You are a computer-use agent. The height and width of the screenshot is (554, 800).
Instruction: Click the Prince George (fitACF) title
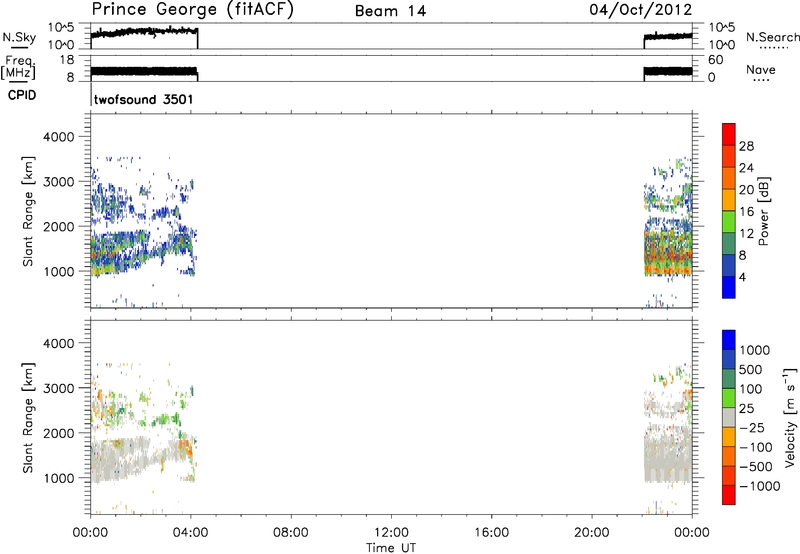coord(192,10)
